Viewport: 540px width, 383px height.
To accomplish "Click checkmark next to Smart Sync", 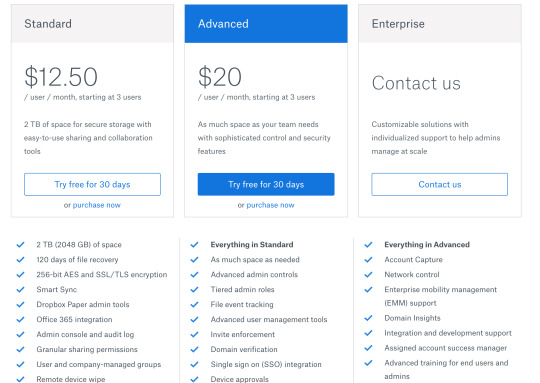I will click(x=21, y=289).
